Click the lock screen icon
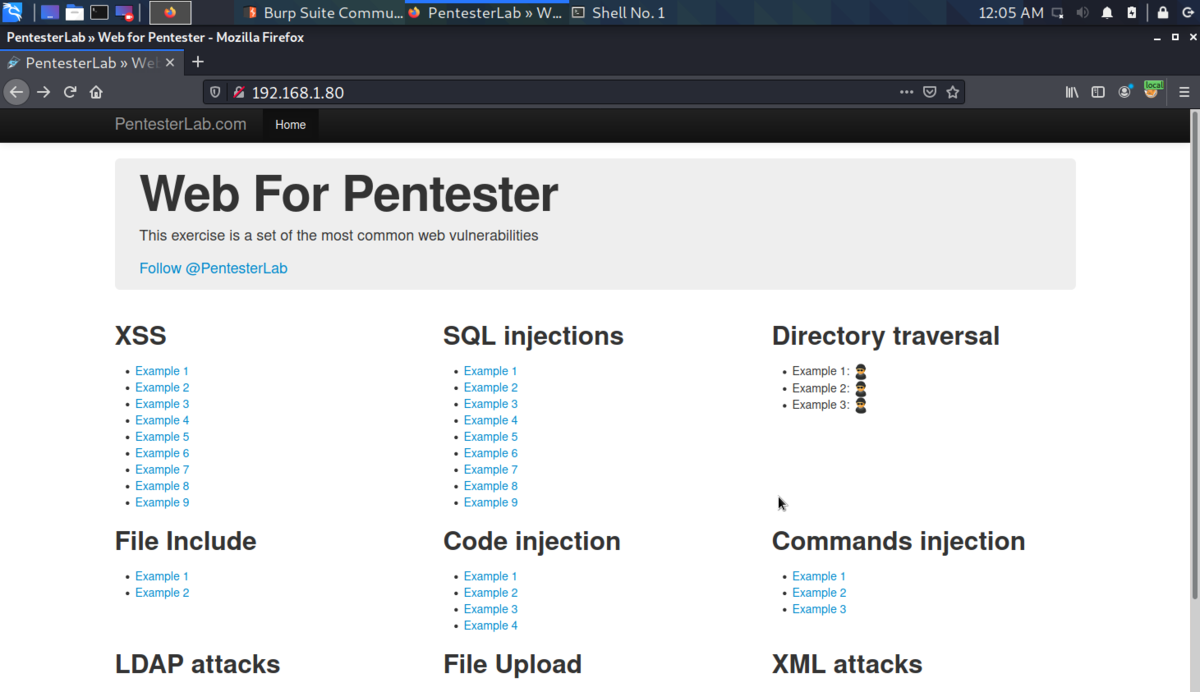This screenshot has width=1200, height=692. pos(1163,13)
